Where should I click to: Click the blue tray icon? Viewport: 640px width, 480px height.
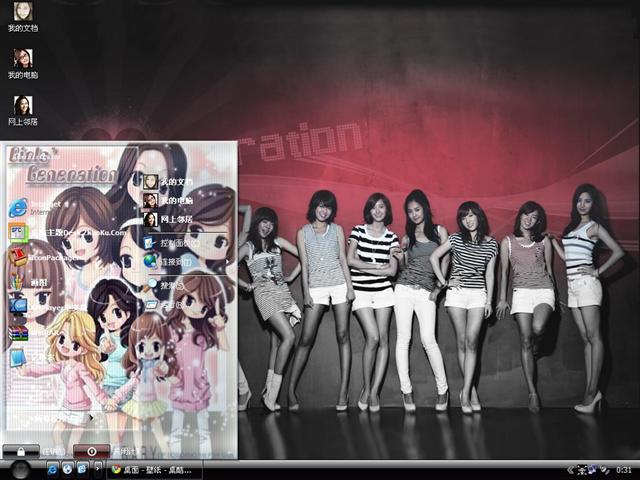[594, 470]
